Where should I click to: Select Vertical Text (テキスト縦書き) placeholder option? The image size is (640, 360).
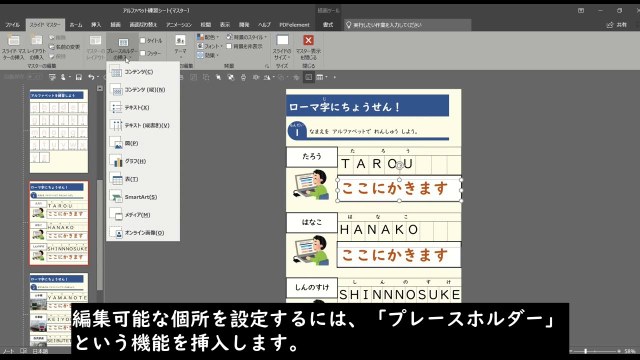click(x=143, y=126)
